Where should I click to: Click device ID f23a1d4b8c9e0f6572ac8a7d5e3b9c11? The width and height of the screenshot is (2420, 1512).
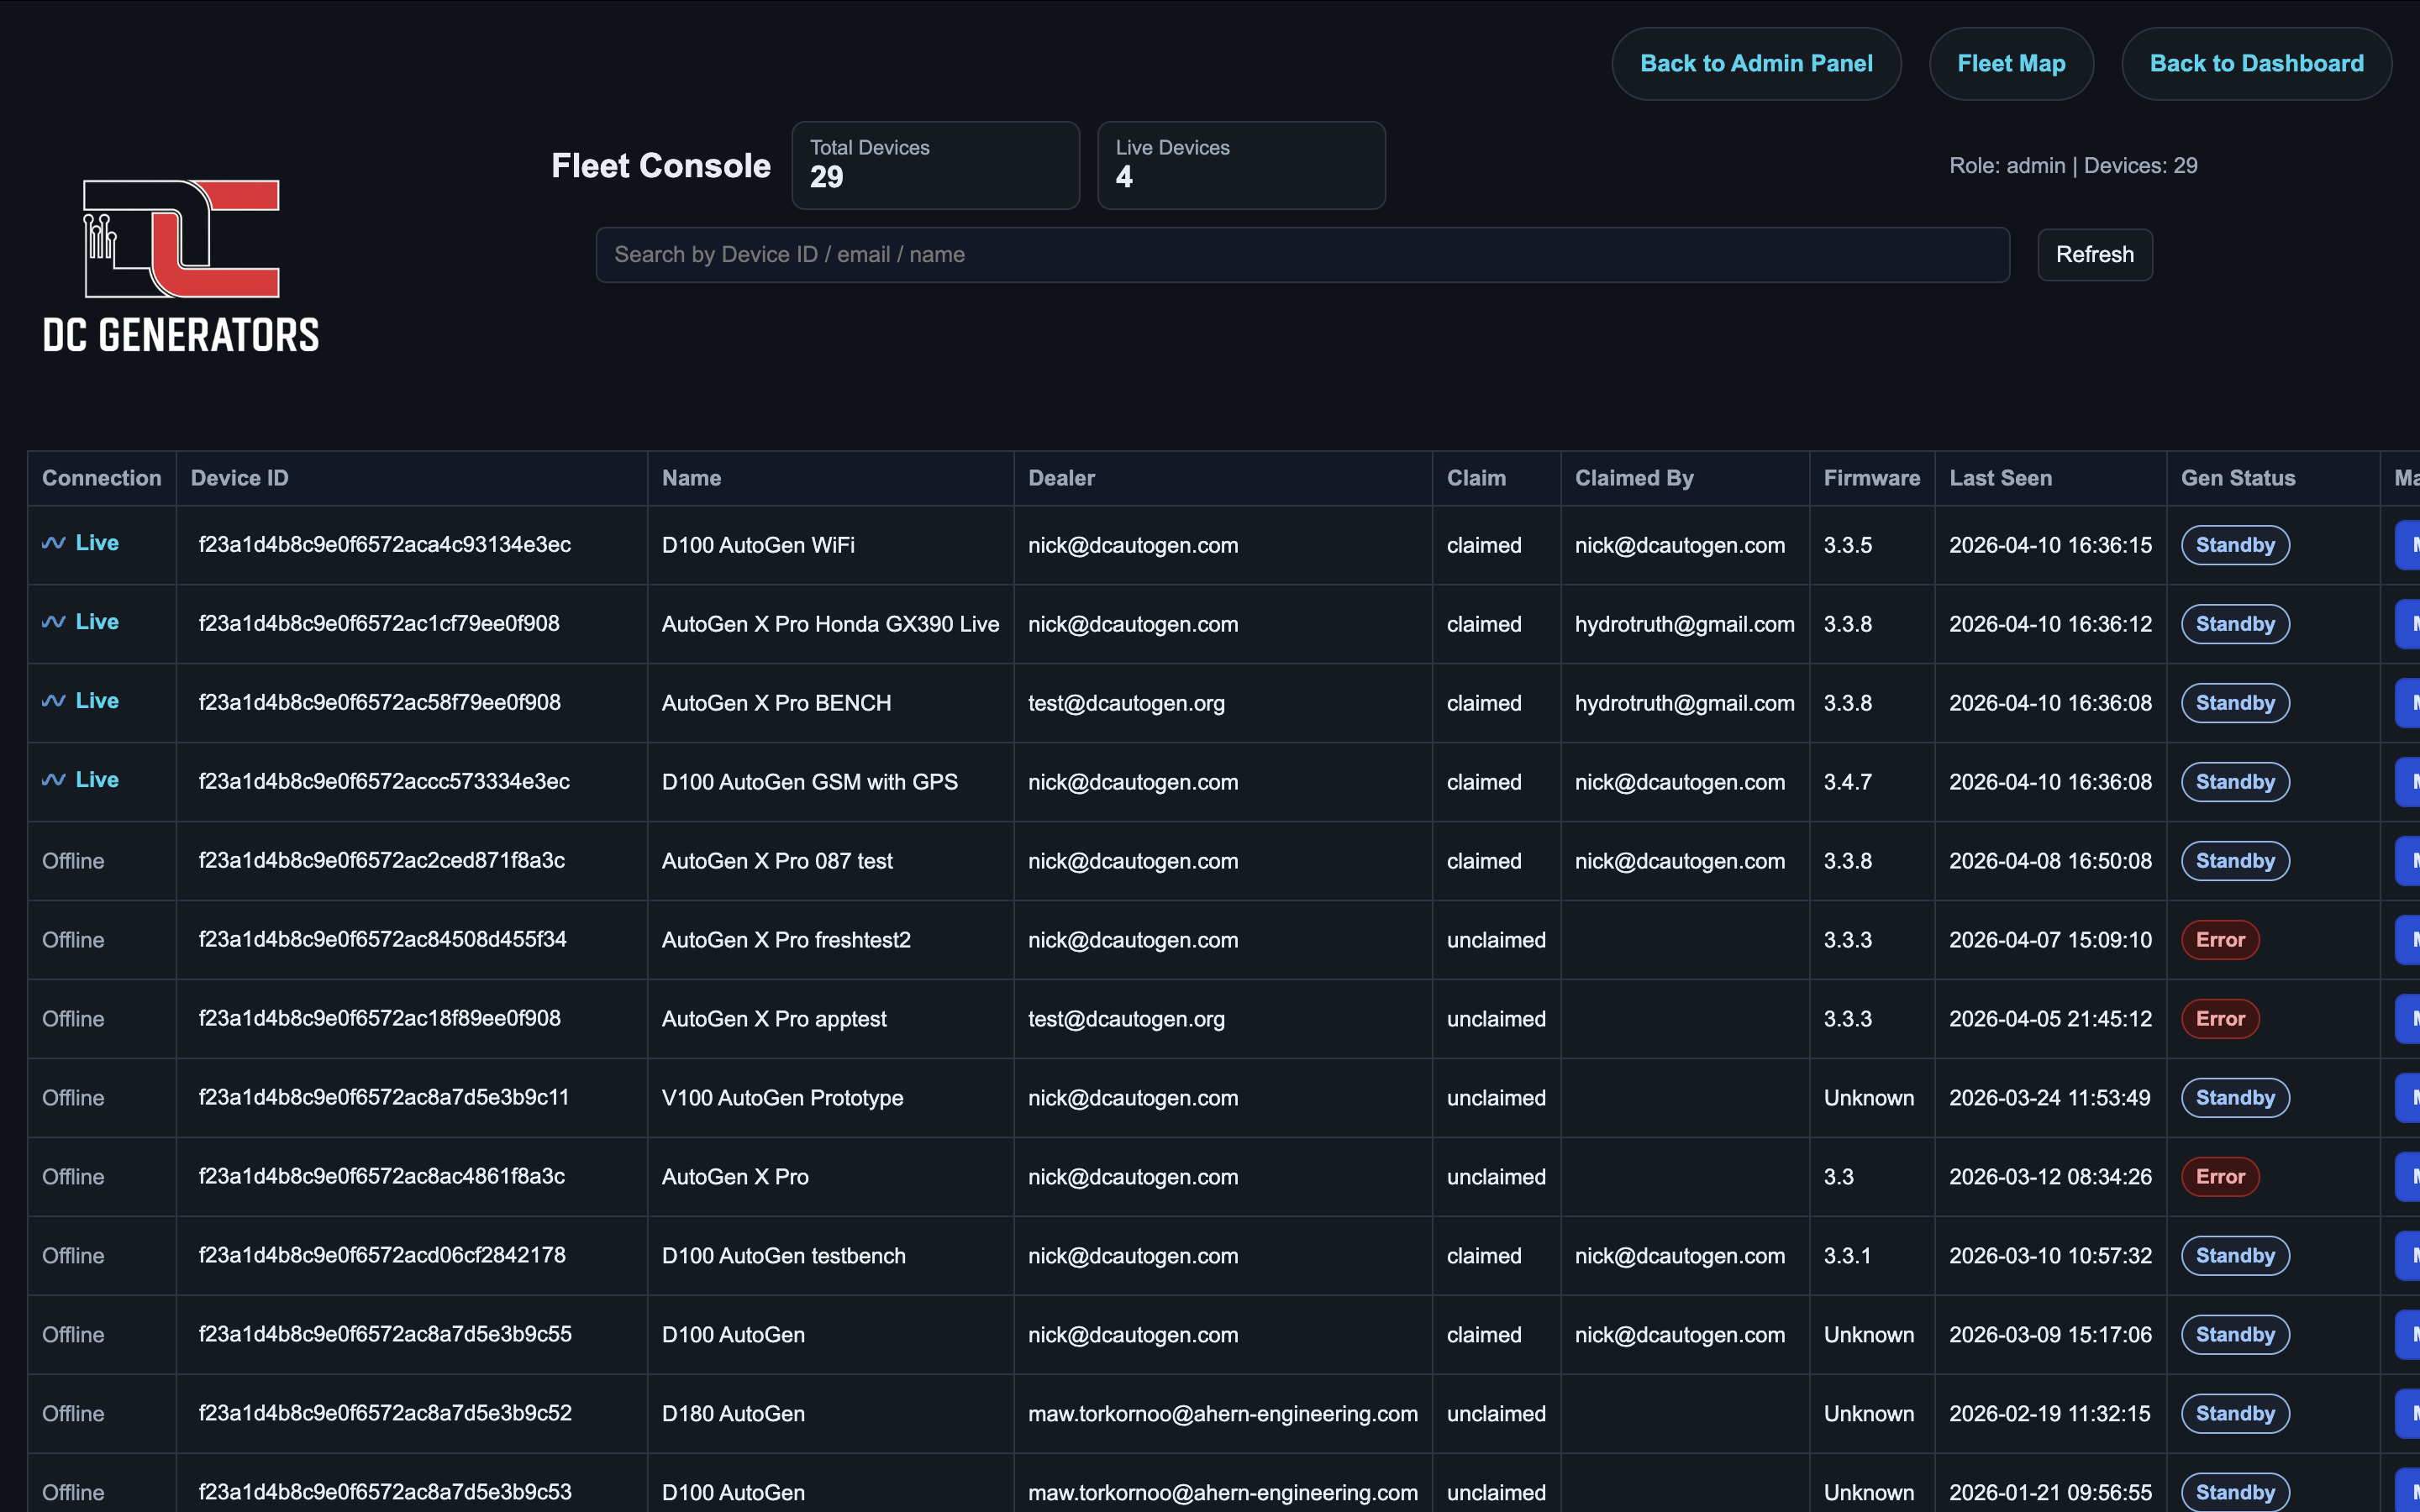click(x=384, y=1098)
